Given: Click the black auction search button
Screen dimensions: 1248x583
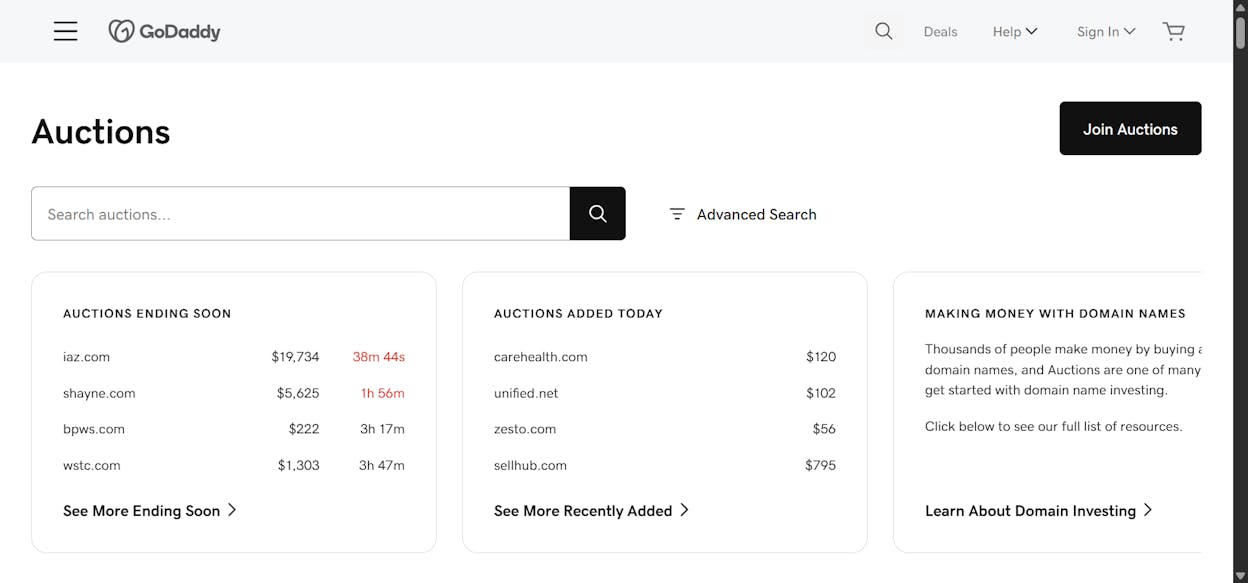Looking at the screenshot, I should pyautogui.click(x=598, y=213).
